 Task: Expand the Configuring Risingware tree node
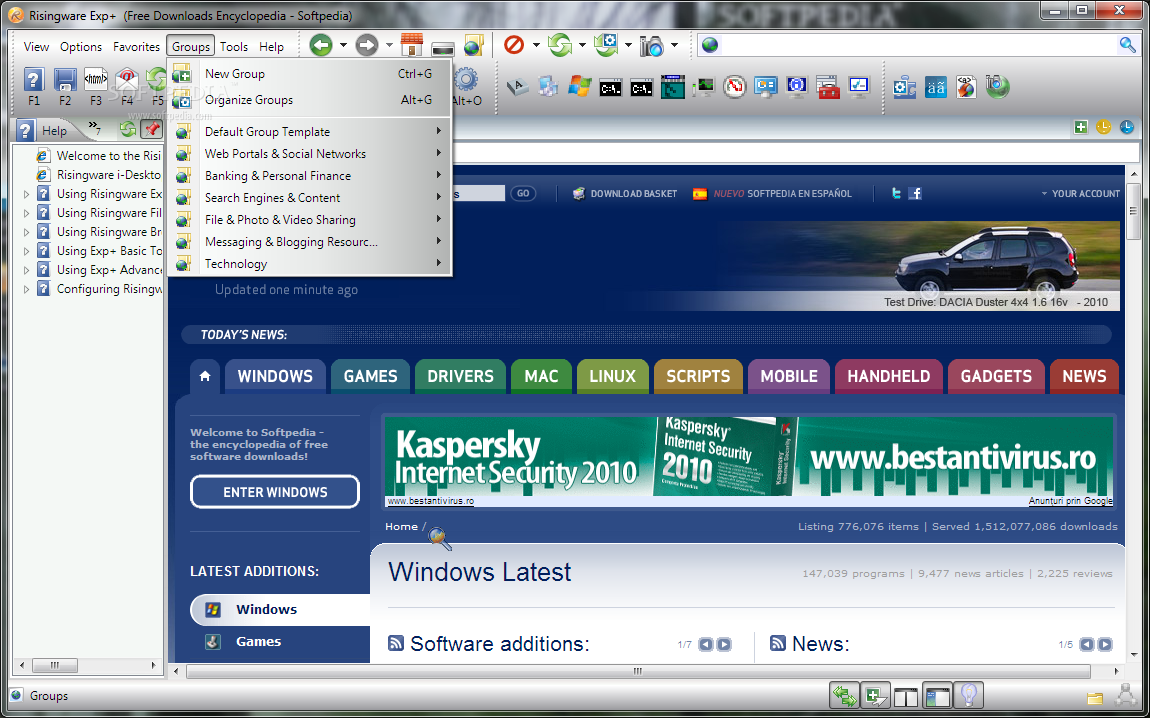[26, 290]
